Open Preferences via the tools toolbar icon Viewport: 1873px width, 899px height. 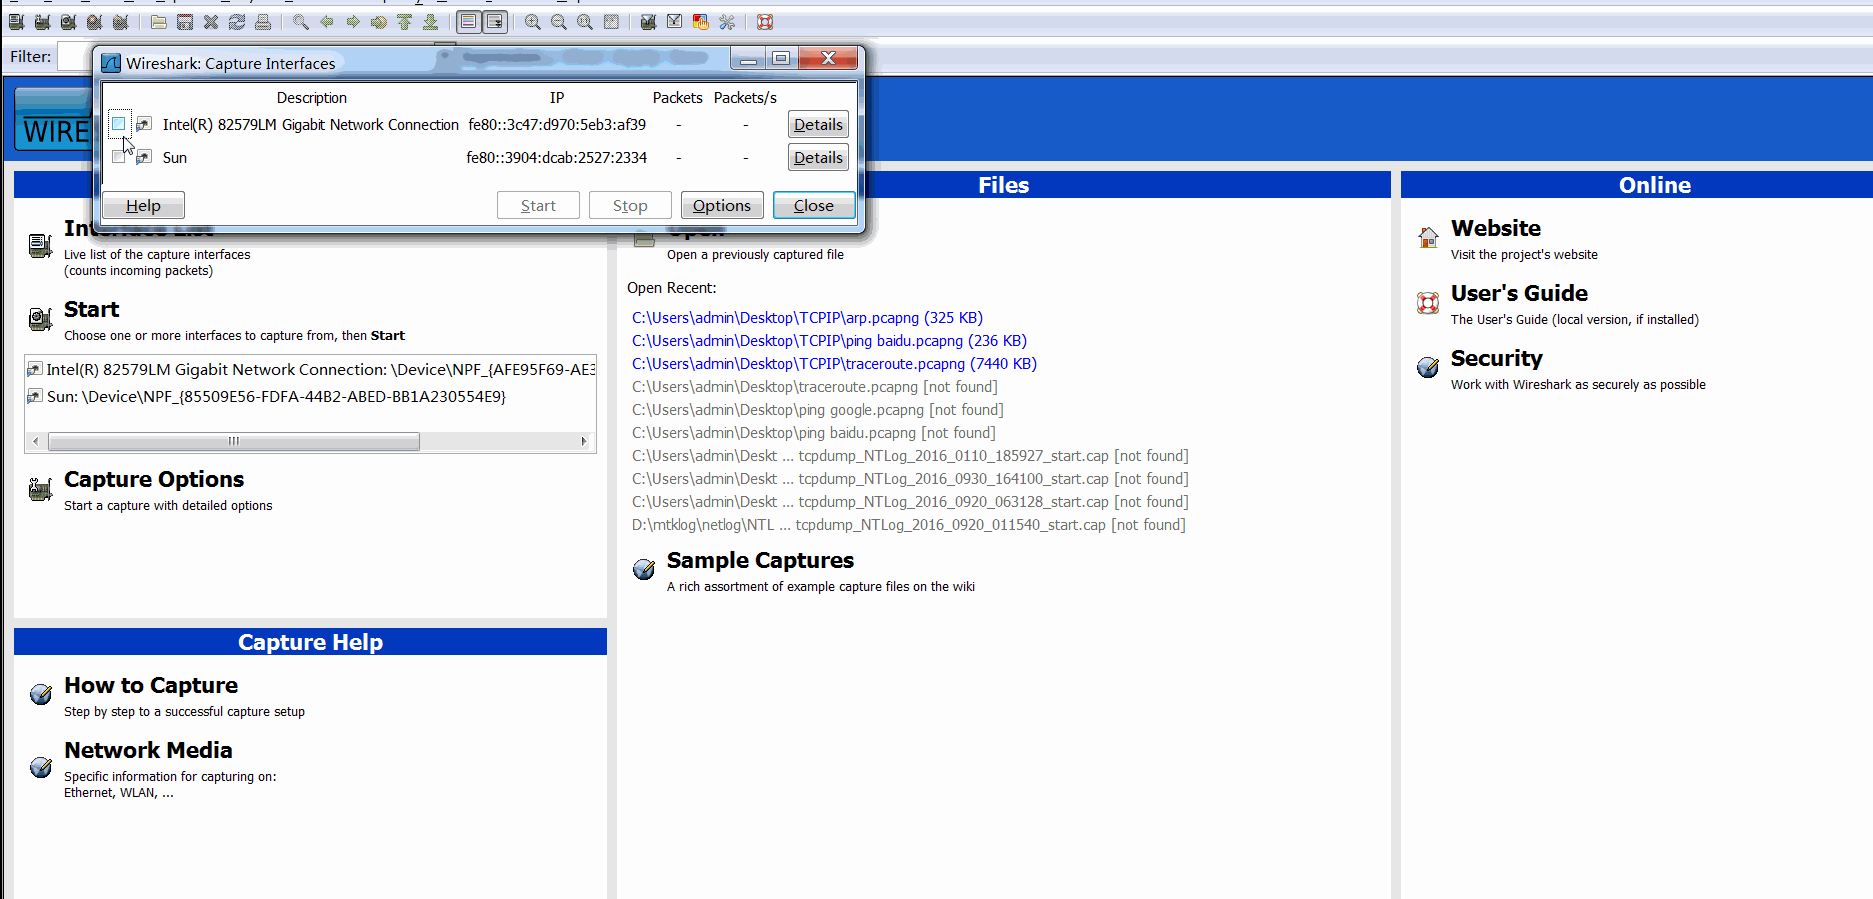(x=727, y=22)
